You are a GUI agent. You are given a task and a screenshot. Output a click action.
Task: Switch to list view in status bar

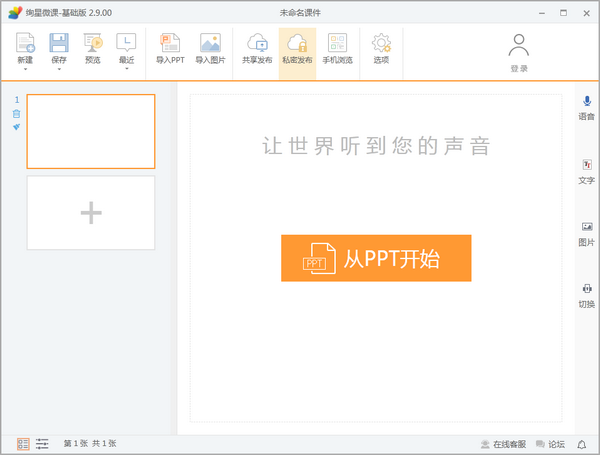[x=42, y=443]
